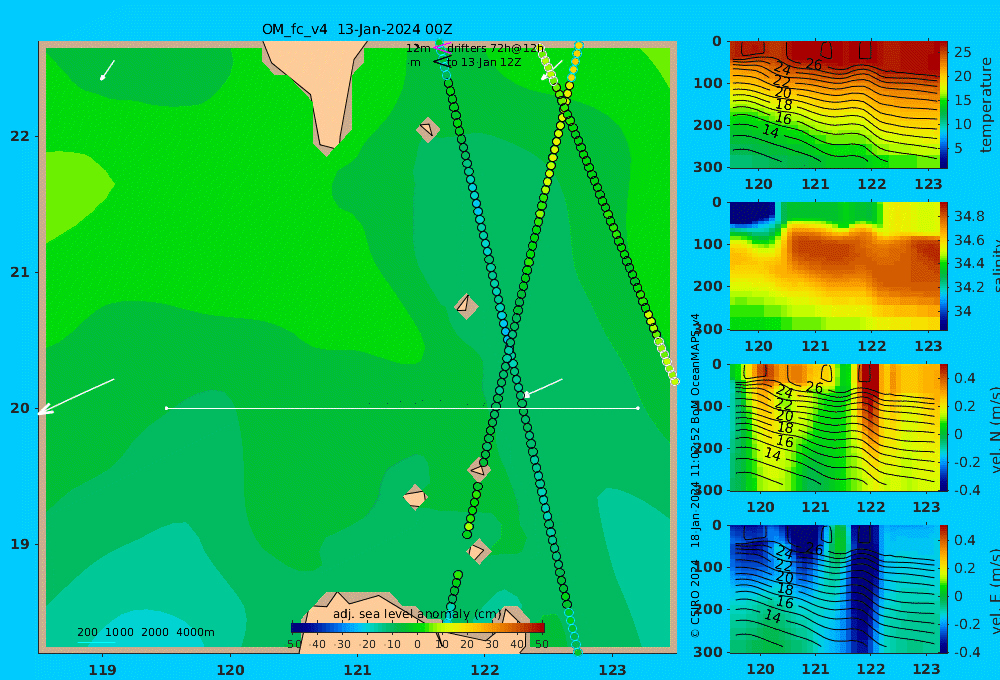Click the magenta drifter legend marker
1000x680 pixels.
click(x=441, y=48)
